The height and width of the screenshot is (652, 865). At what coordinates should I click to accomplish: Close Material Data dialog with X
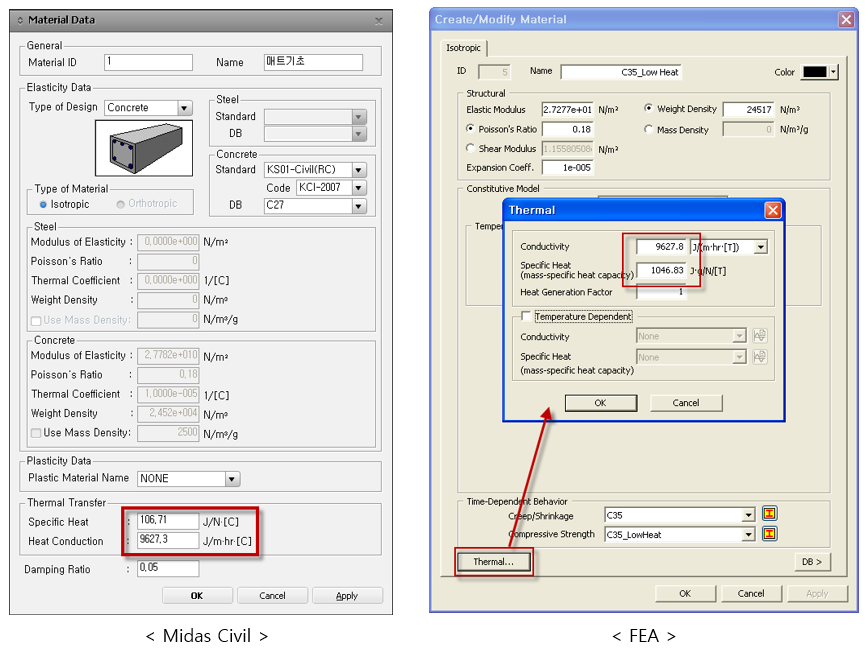(x=378, y=21)
